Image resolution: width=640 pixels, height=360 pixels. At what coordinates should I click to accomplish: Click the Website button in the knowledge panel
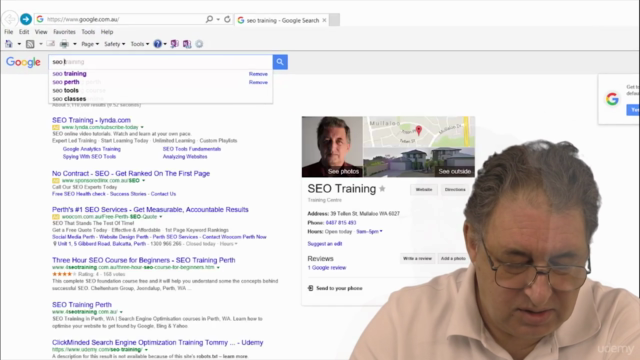coord(424,189)
